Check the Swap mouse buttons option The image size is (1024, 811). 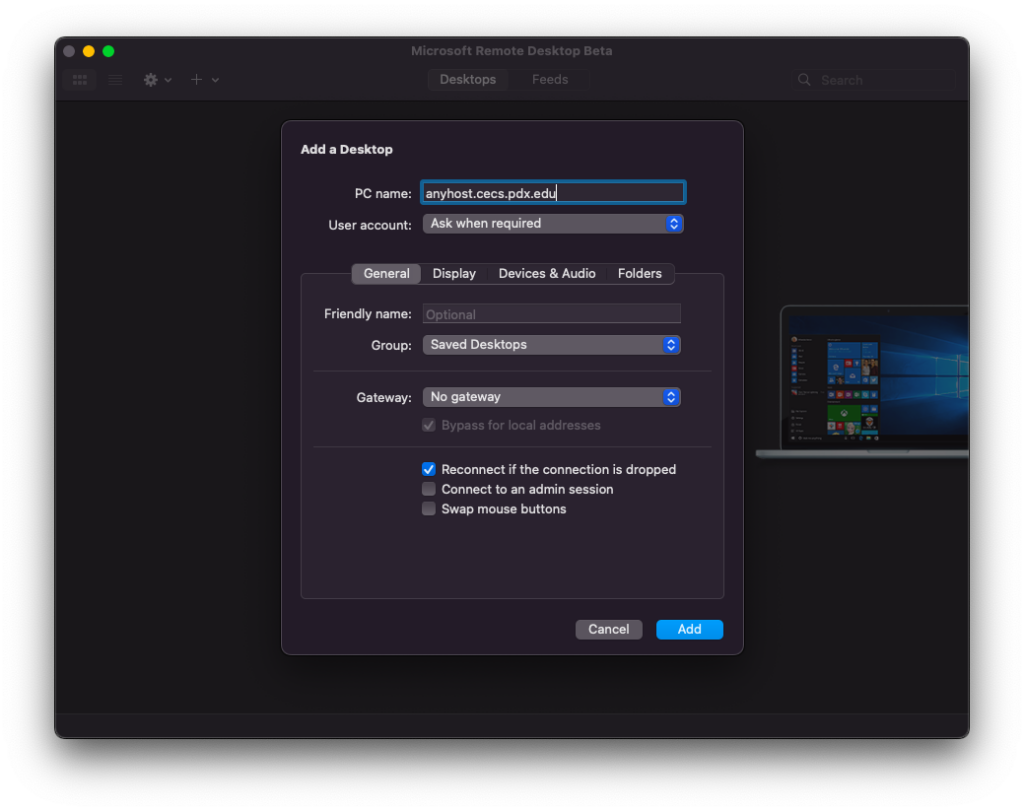[428, 508]
